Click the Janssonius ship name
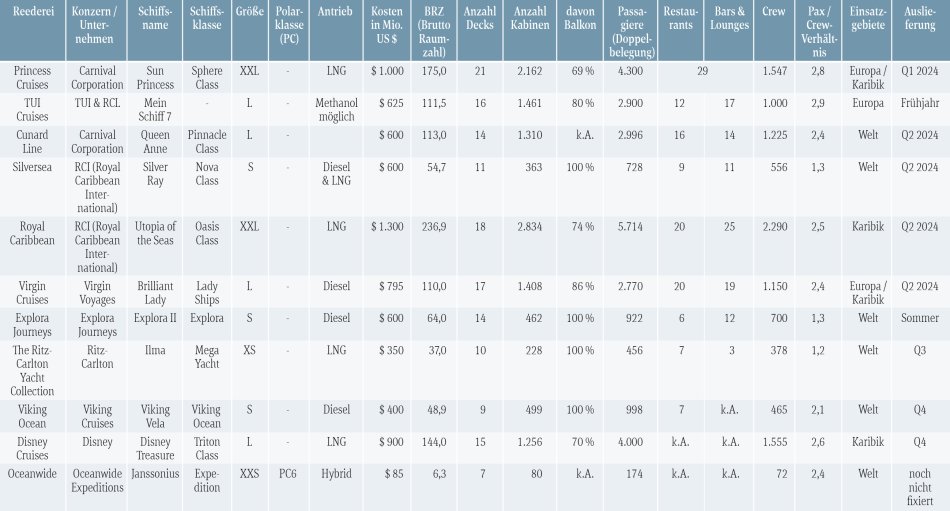The height and width of the screenshot is (511, 950). pos(155,474)
